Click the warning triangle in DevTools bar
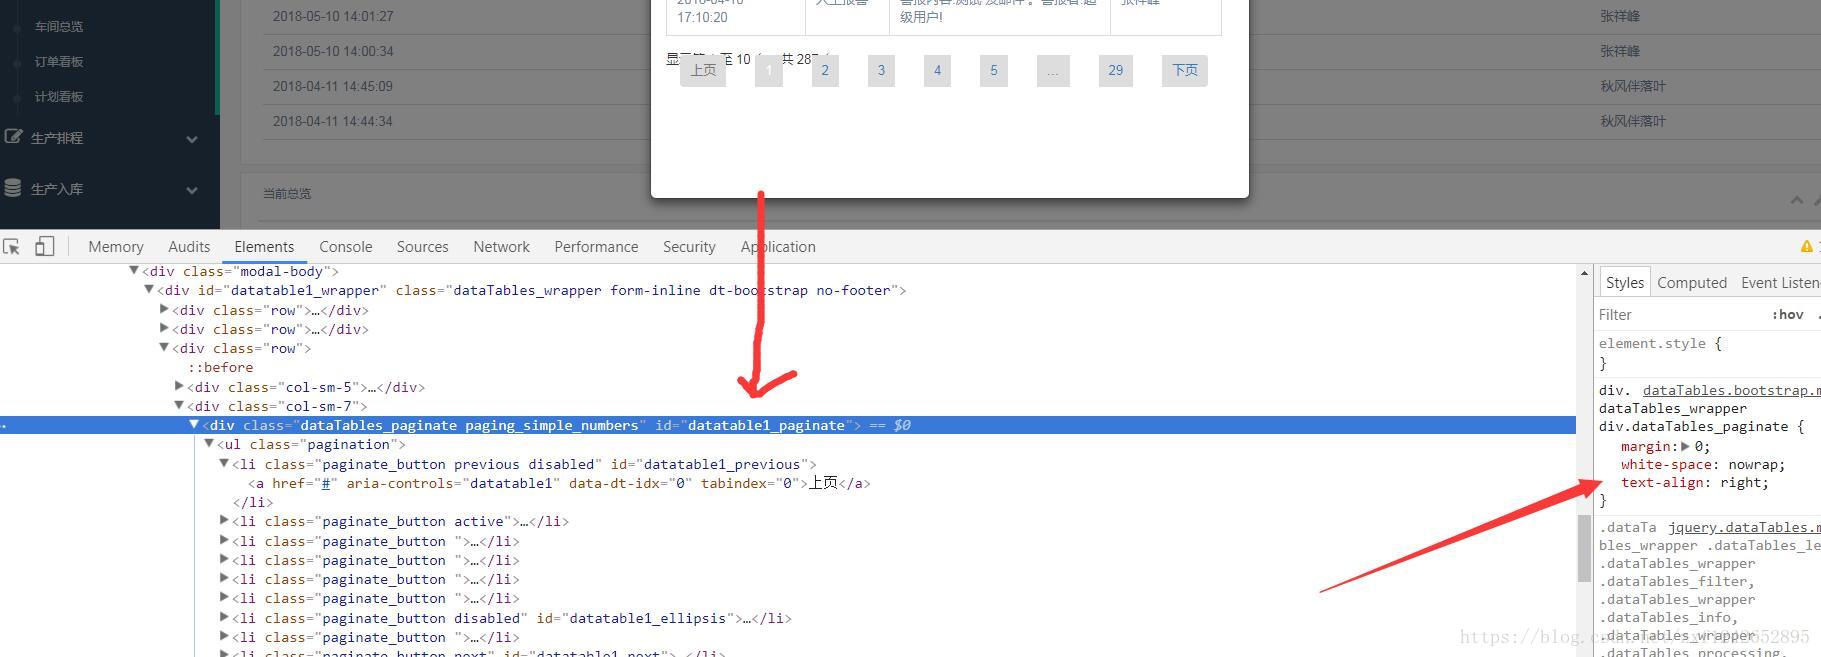 pyautogui.click(x=1806, y=247)
